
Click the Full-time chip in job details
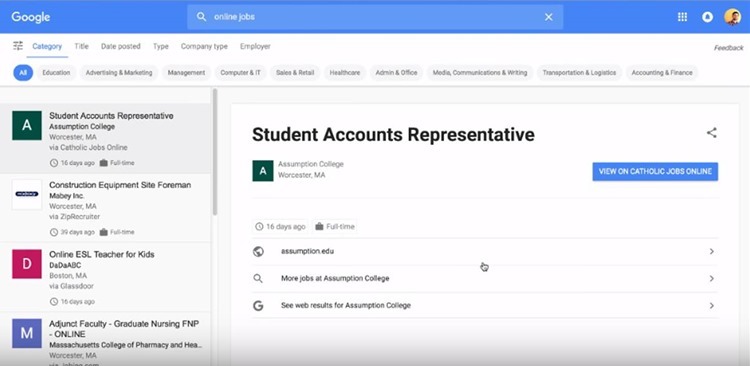[335, 226]
